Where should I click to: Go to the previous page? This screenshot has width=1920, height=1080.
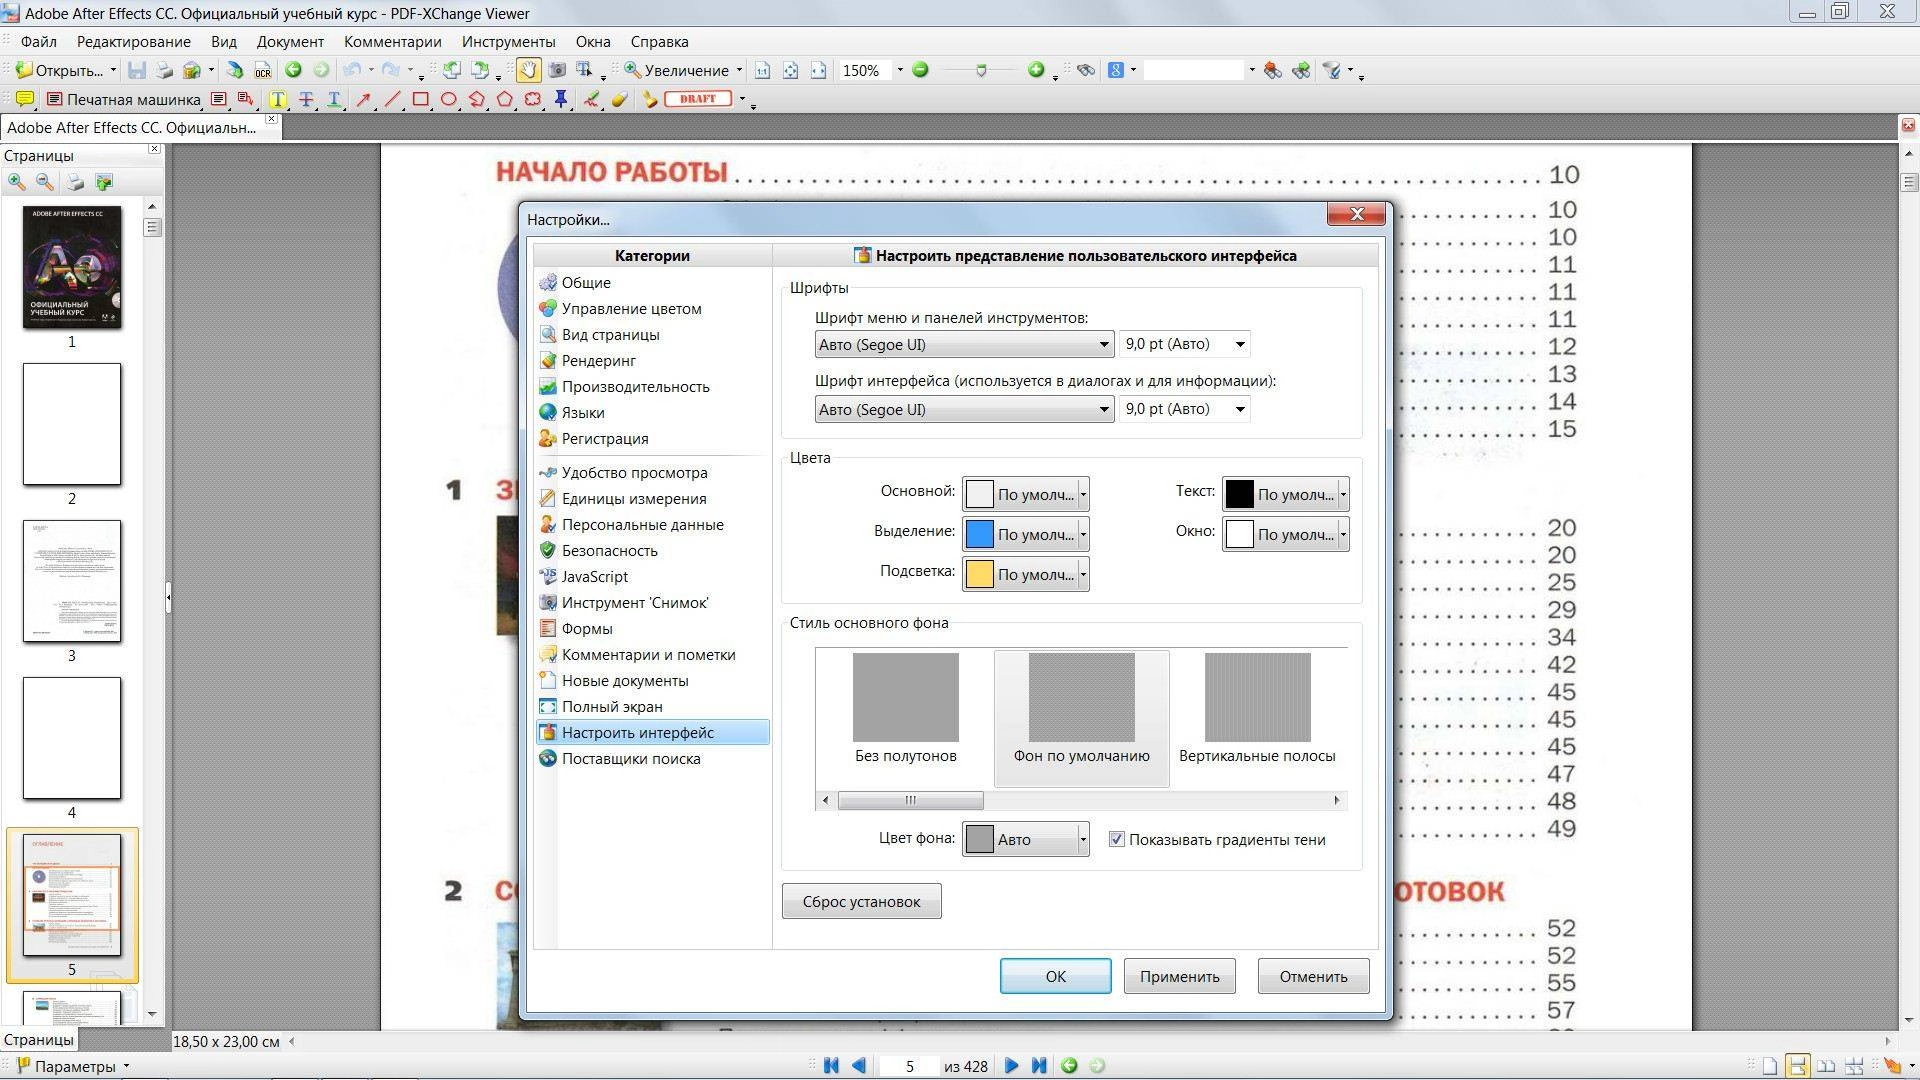click(859, 1066)
